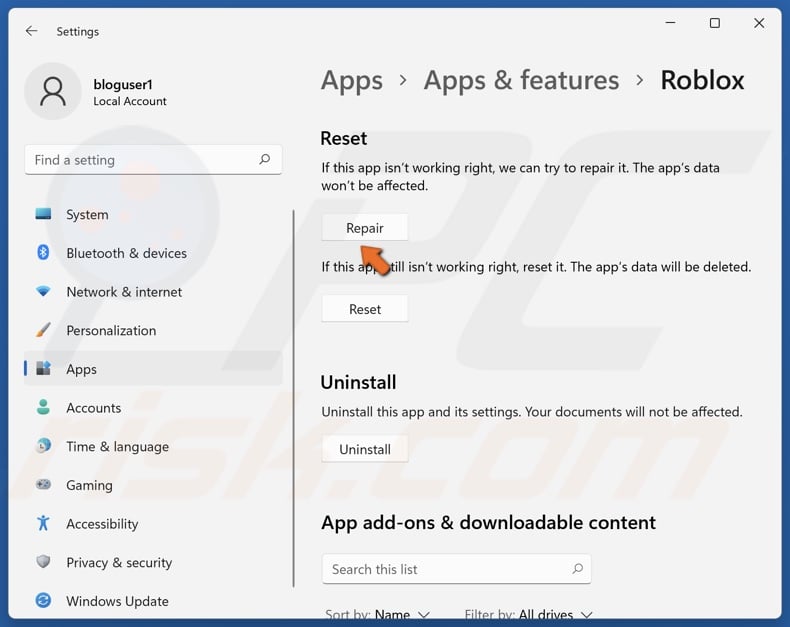Open System settings category
The width and height of the screenshot is (790, 627).
point(154,214)
